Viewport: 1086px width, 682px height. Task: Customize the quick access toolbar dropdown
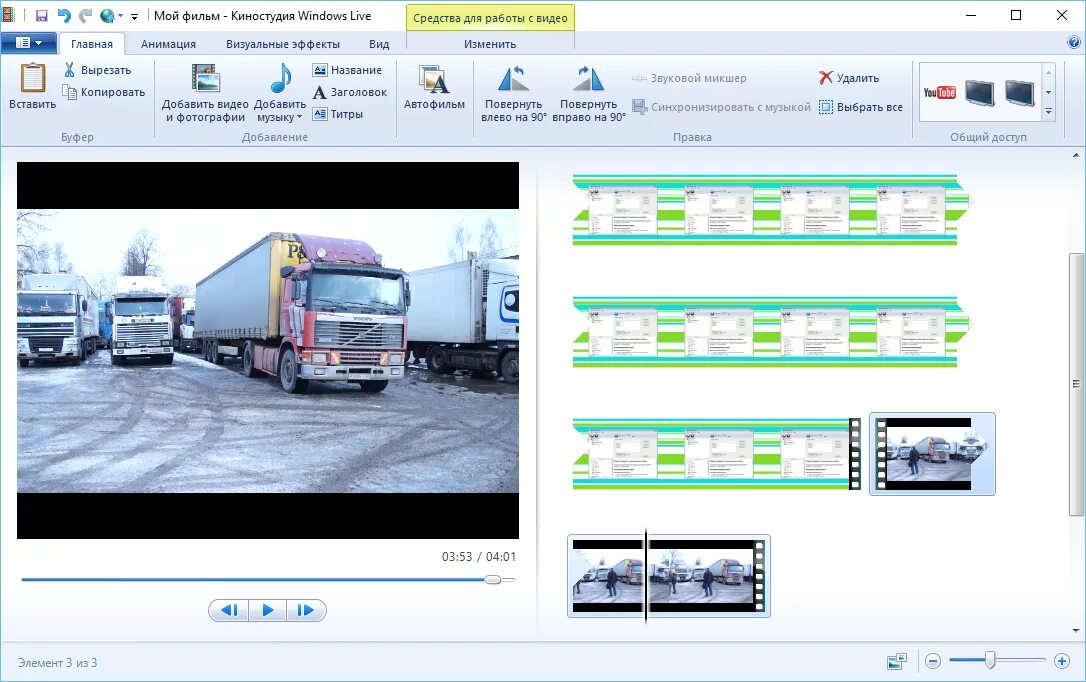tap(134, 16)
